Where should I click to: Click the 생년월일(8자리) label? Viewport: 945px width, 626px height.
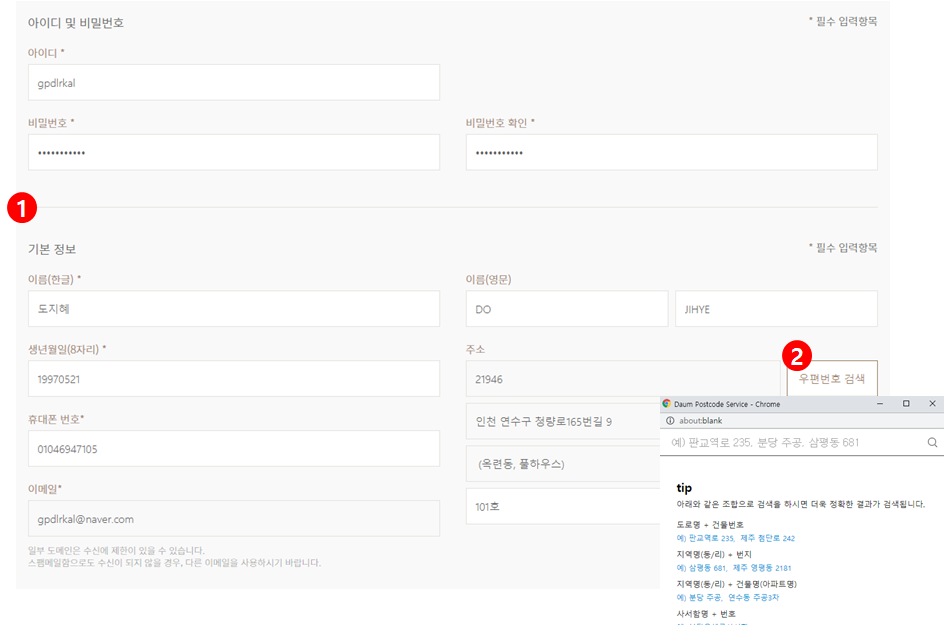[67, 349]
